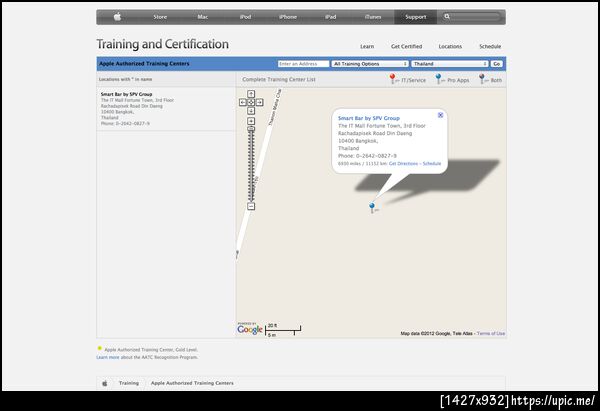
Task: Open Complete Training Center List
Action: pyautogui.click(x=279, y=80)
